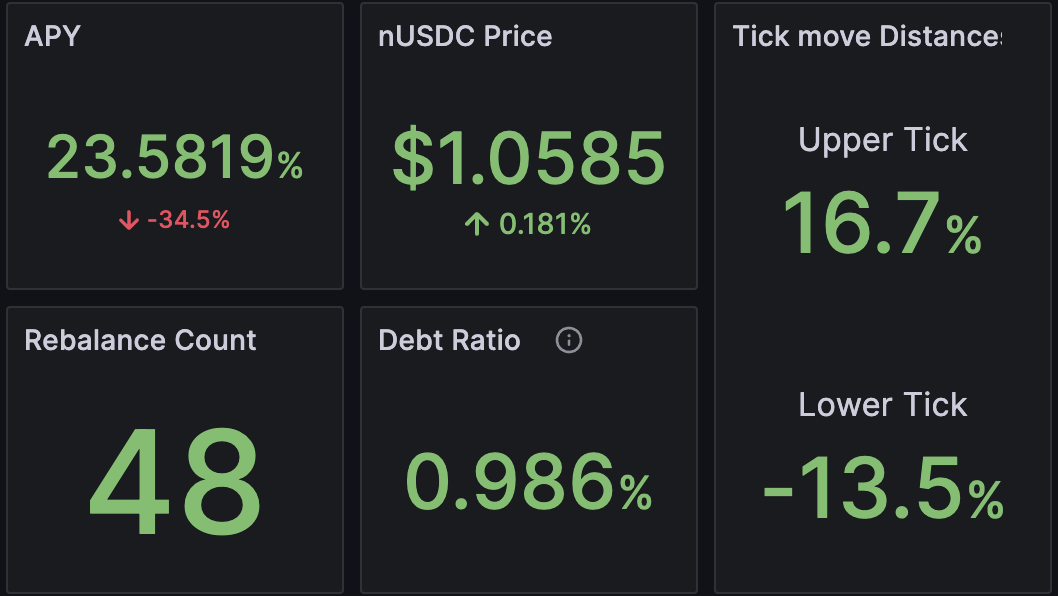Image resolution: width=1058 pixels, height=596 pixels.
Task: Click the red down arrow under APY
Action: (x=128, y=220)
